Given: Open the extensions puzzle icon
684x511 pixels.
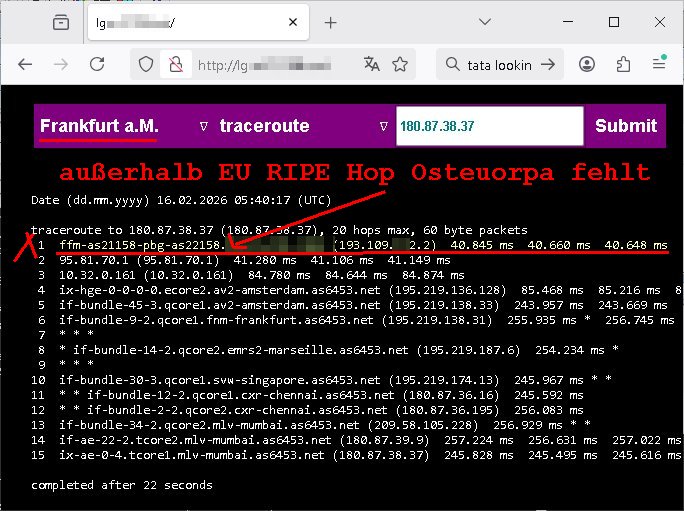Looking at the screenshot, I should 623,64.
